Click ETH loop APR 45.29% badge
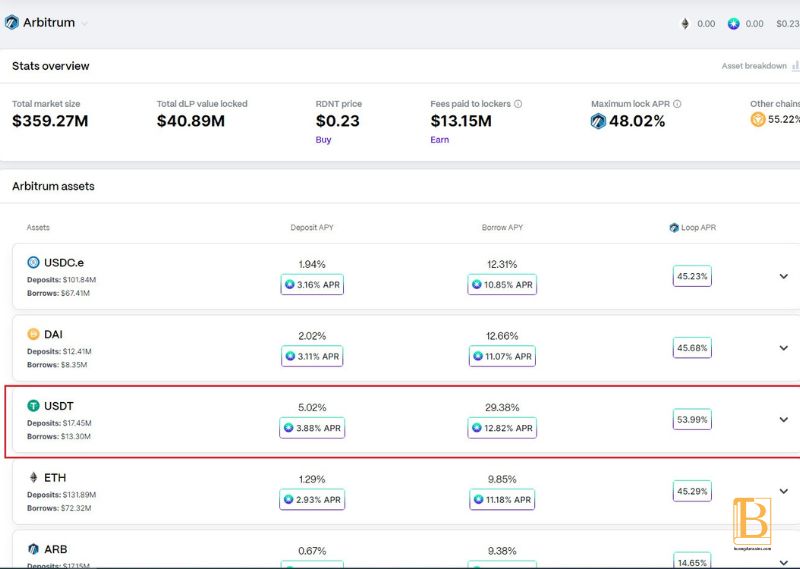 point(692,491)
